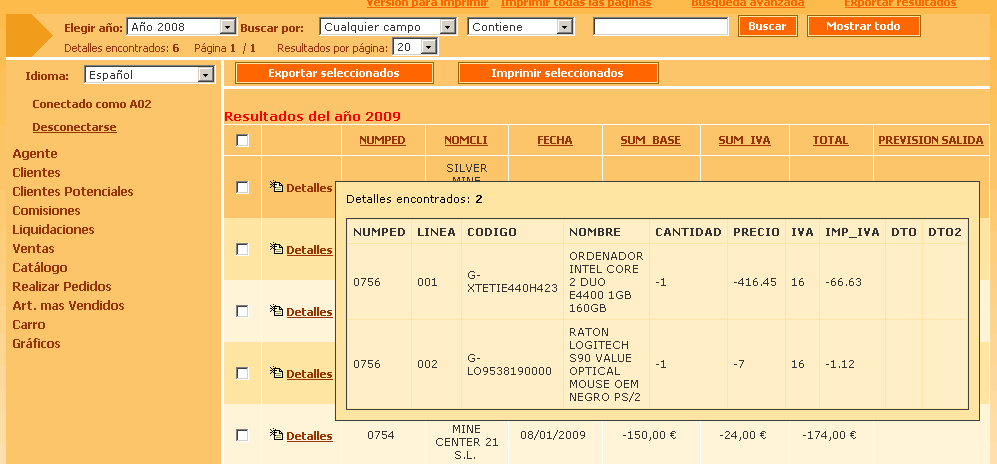This screenshot has width=997, height=464.
Task: Open the Catálogo menu item
Action: click(40, 267)
